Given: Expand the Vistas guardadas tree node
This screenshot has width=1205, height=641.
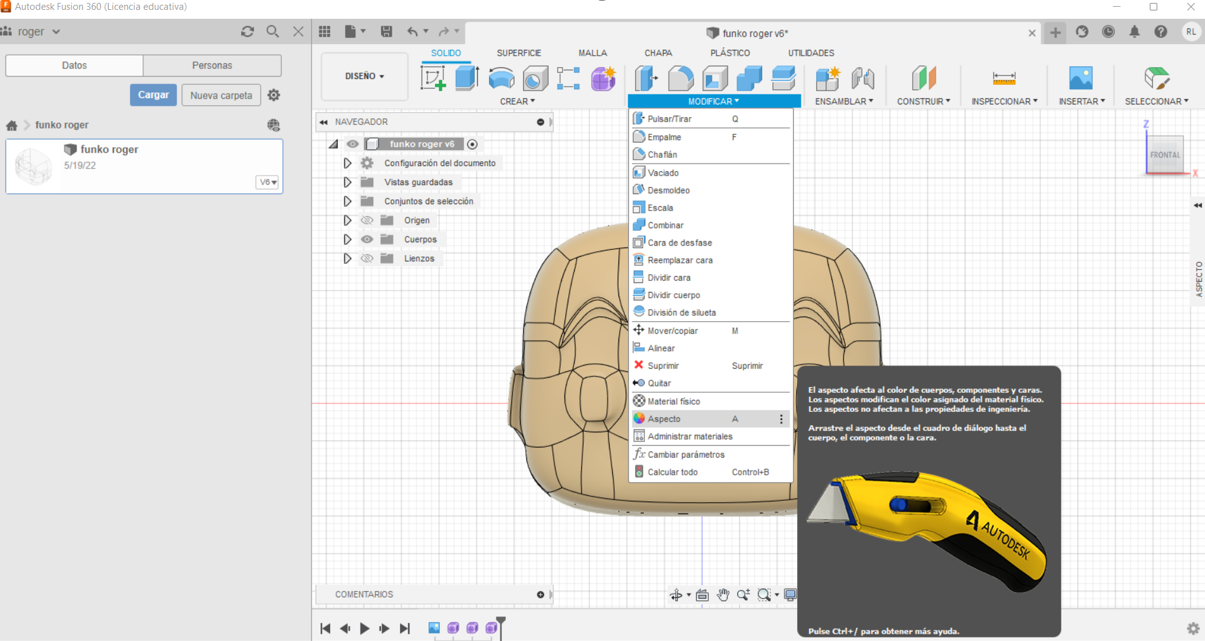Looking at the screenshot, I should 347,183.
